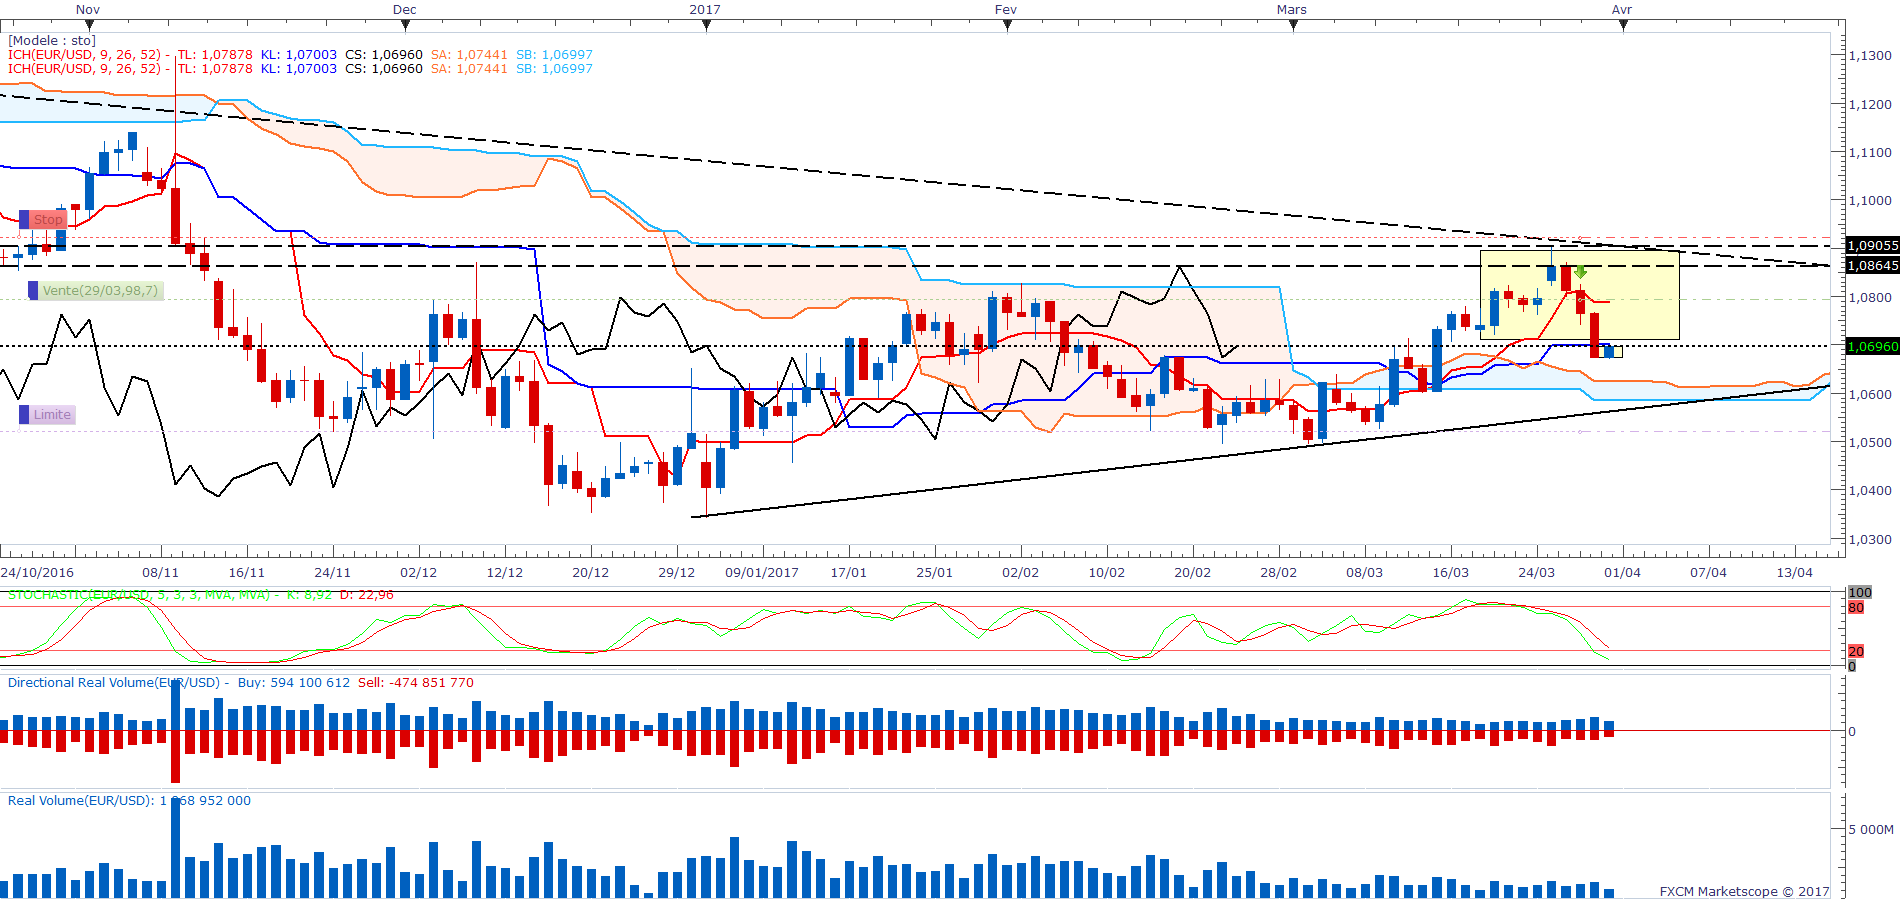1903x900 pixels.
Task: Click the 07/04 date axis label
Action: [x=1709, y=573]
